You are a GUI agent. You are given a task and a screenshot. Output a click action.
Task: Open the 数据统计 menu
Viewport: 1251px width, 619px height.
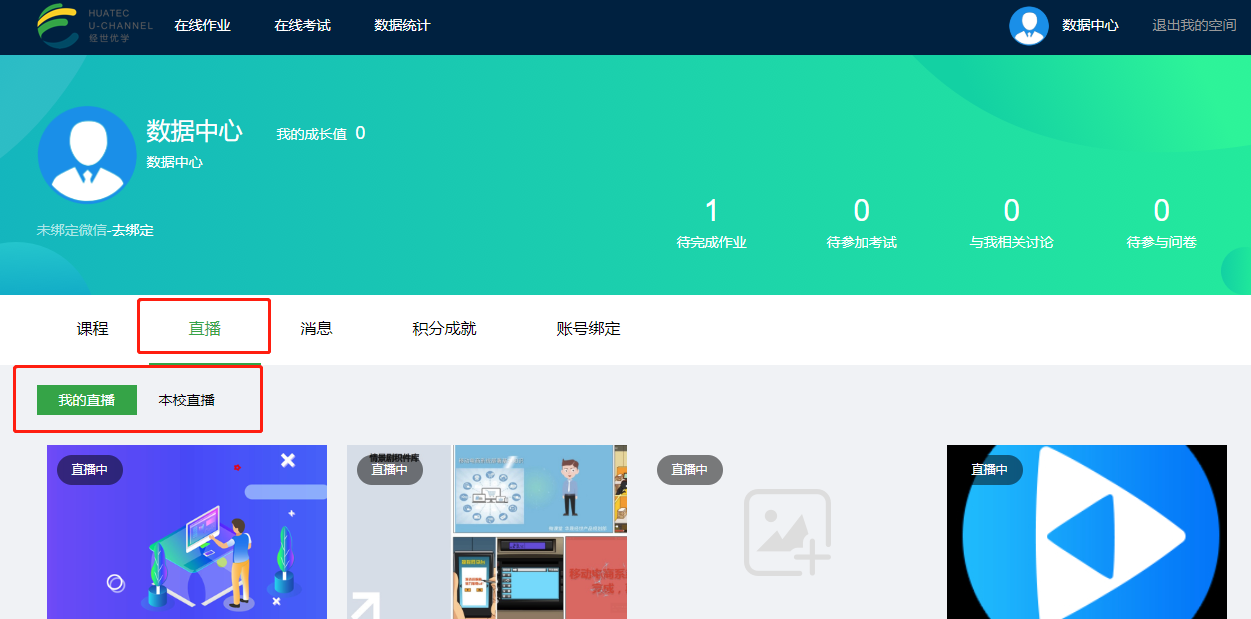coord(402,26)
